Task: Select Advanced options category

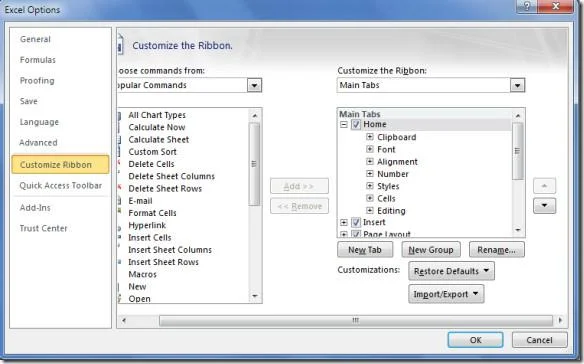Action: point(38,142)
